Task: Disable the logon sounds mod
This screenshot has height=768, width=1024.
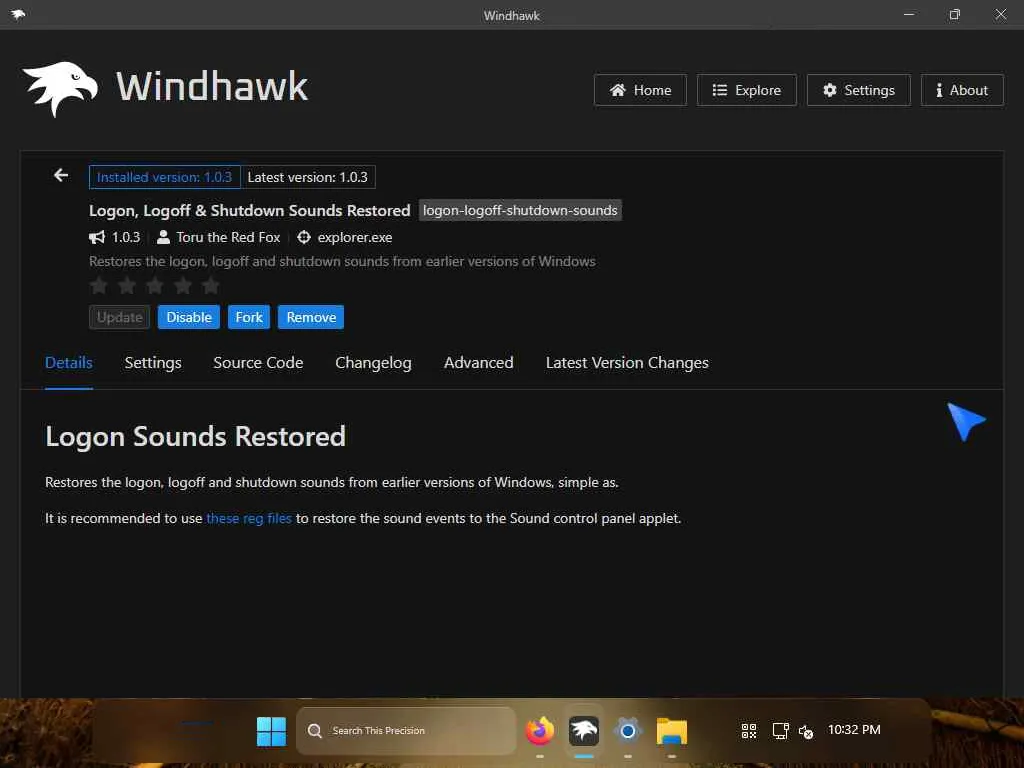Action: (189, 317)
